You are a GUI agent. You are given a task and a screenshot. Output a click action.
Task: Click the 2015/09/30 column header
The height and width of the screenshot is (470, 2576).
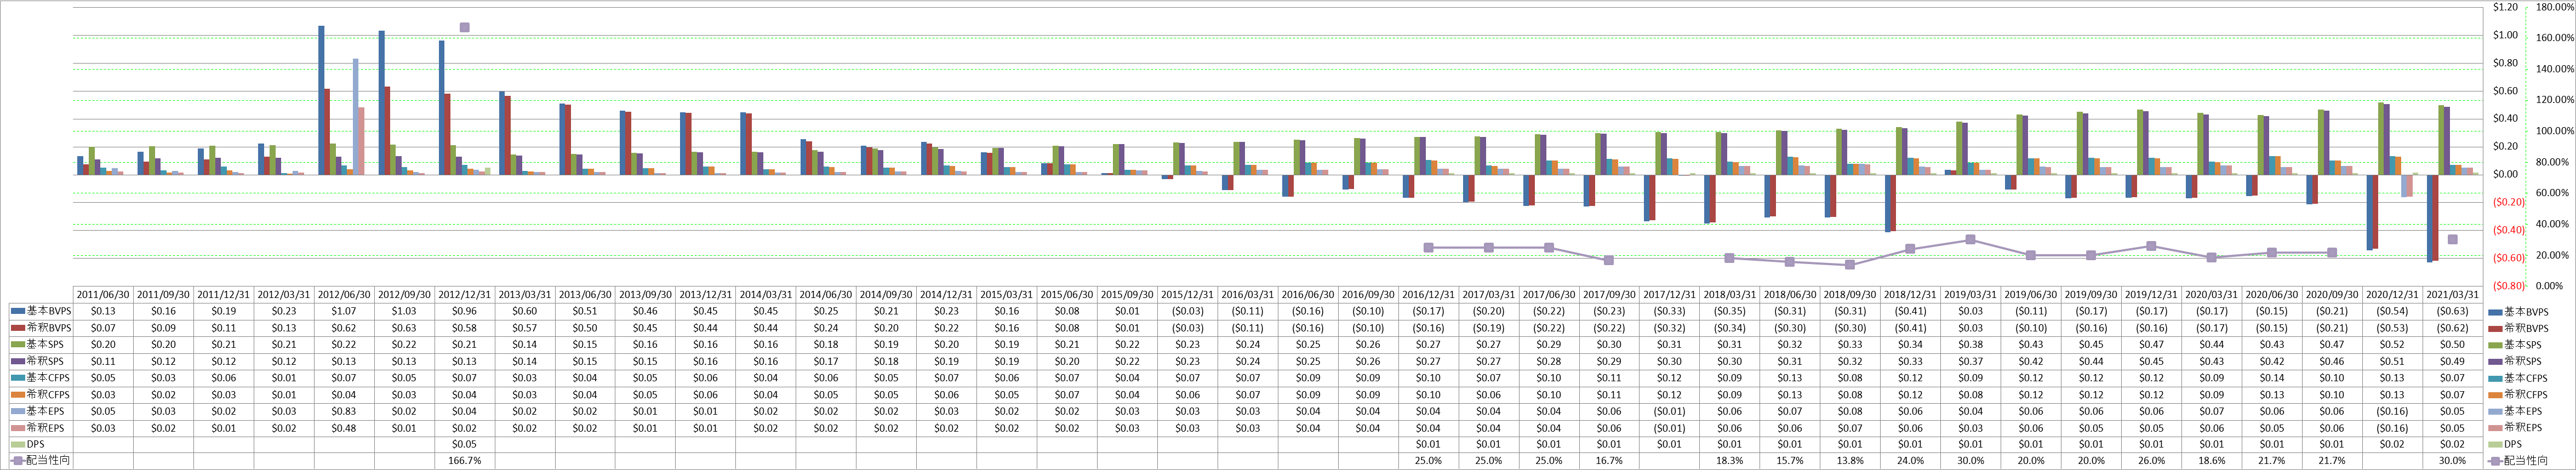click(1127, 295)
